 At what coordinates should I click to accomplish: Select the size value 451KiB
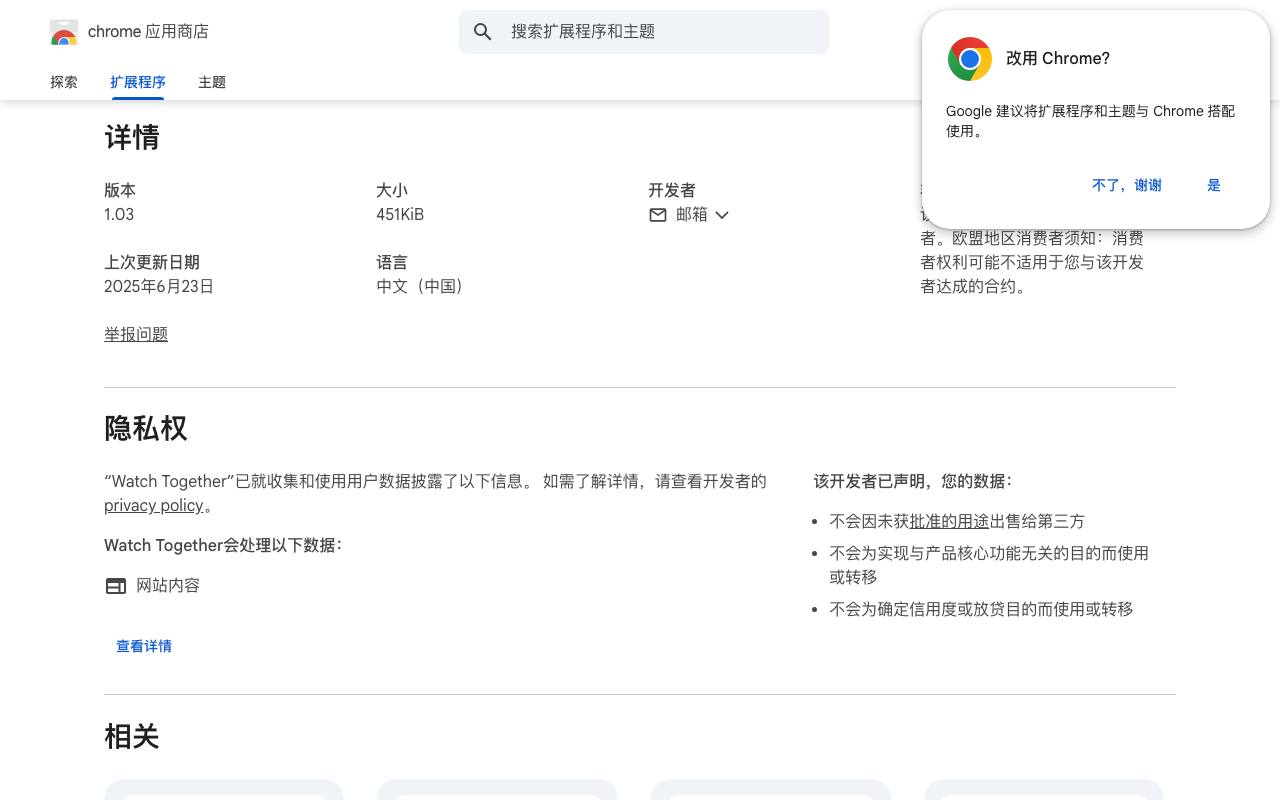[400, 215]
